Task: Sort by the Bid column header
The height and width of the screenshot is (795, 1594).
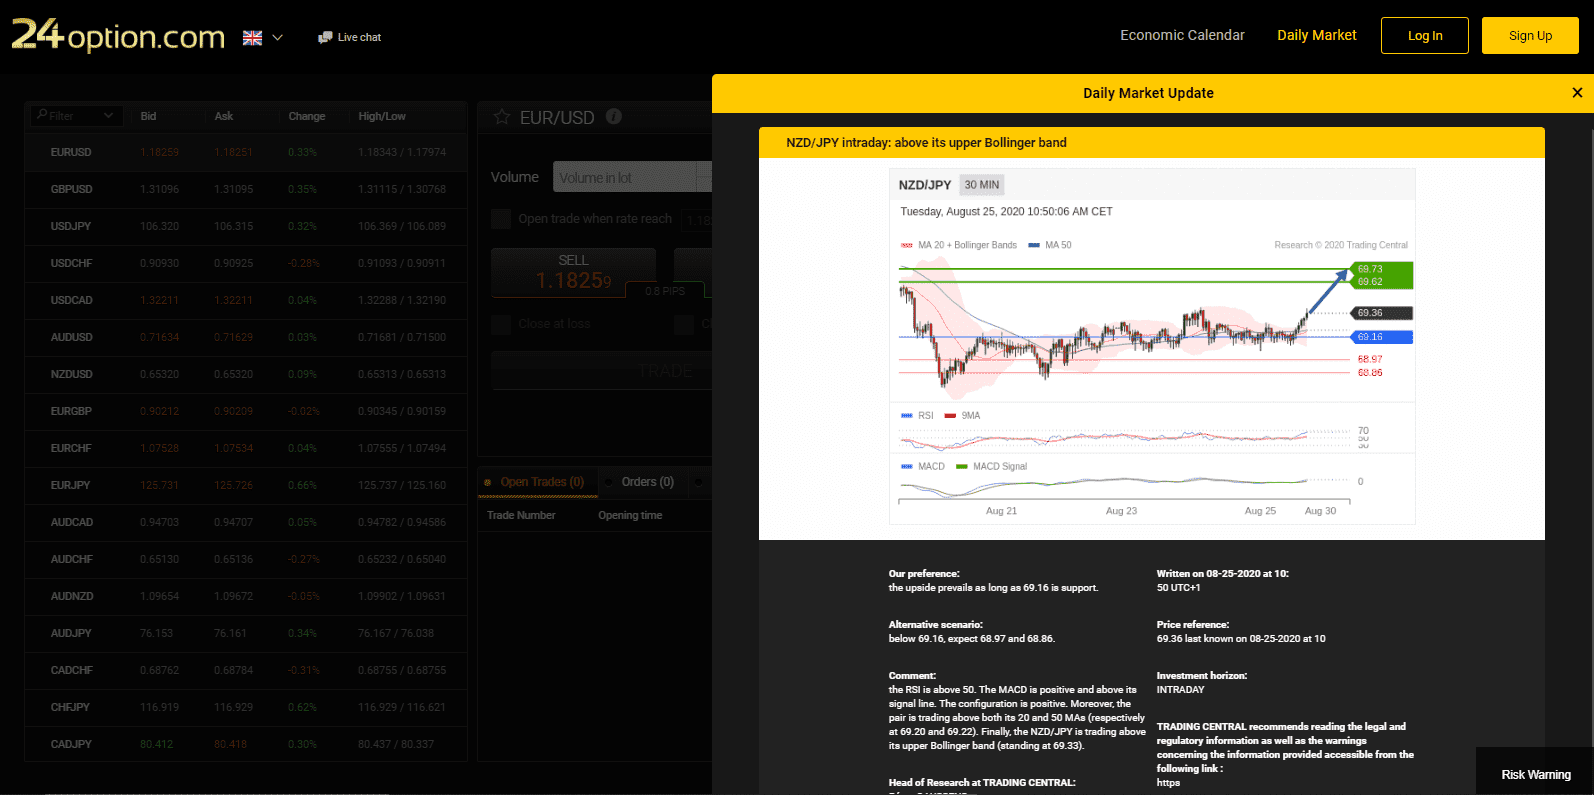Action: (x=148, y=116)
